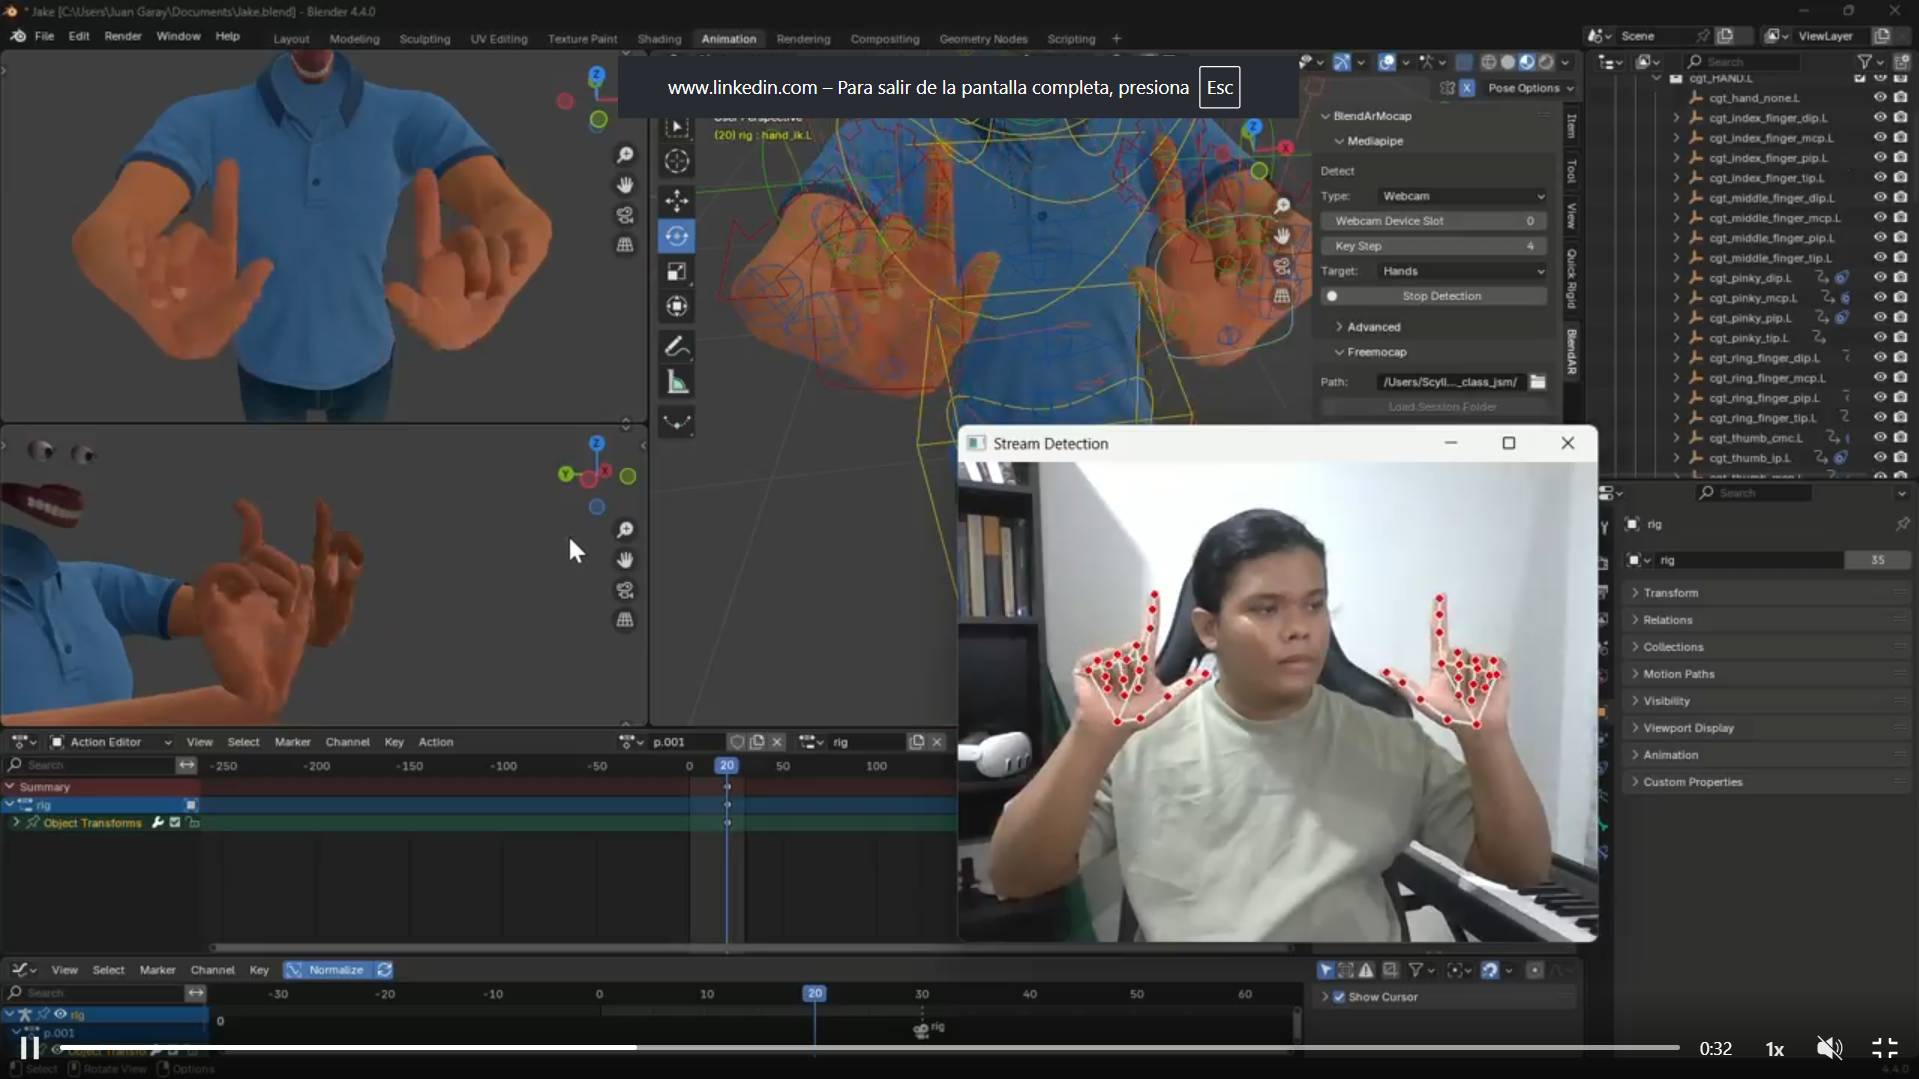Open the Channel menu in graph editor

pos(212,970)
